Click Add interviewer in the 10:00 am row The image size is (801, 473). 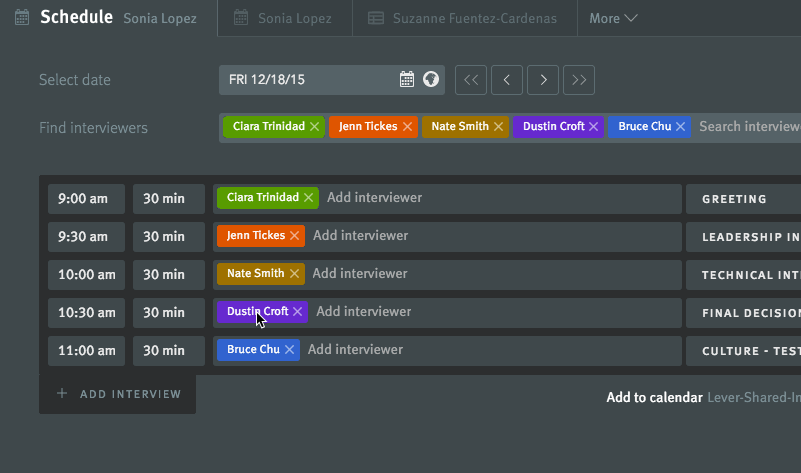[360, 274]
